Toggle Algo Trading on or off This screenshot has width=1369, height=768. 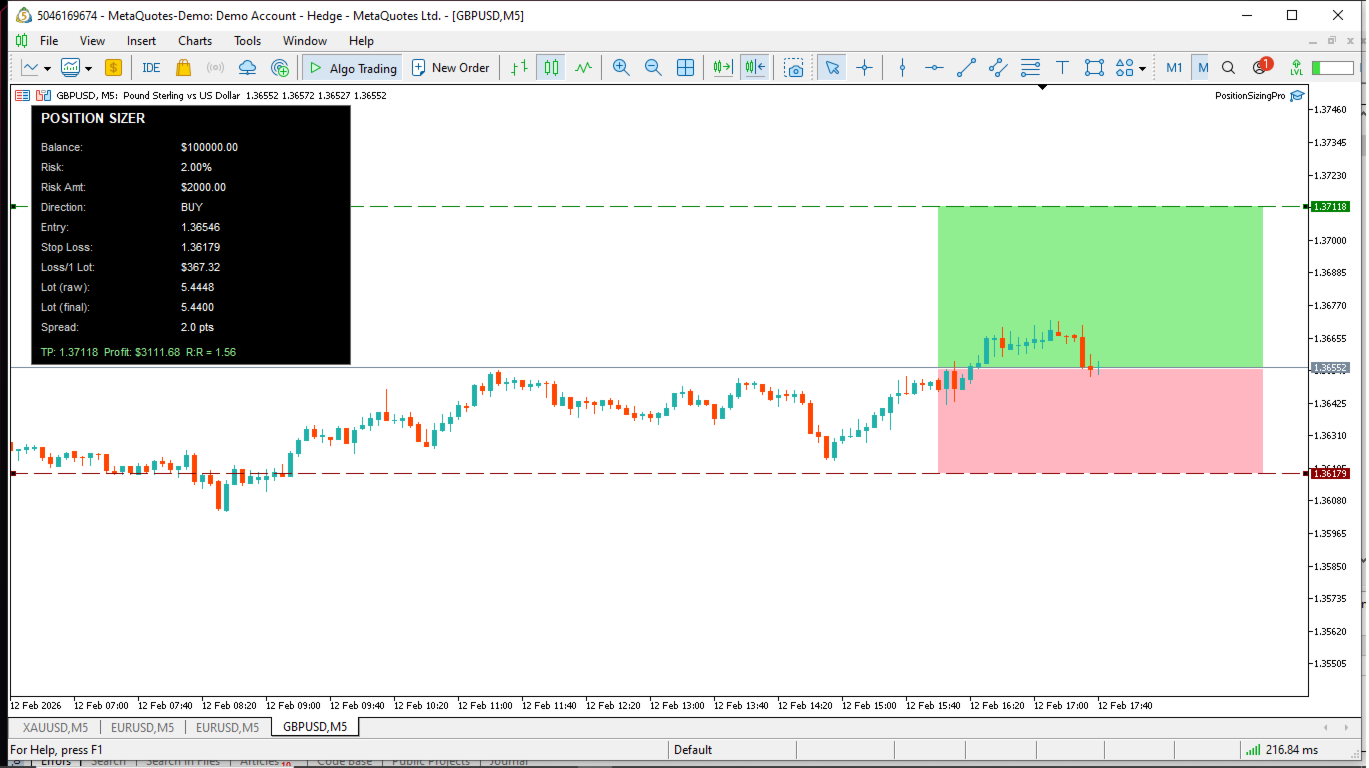352,68
